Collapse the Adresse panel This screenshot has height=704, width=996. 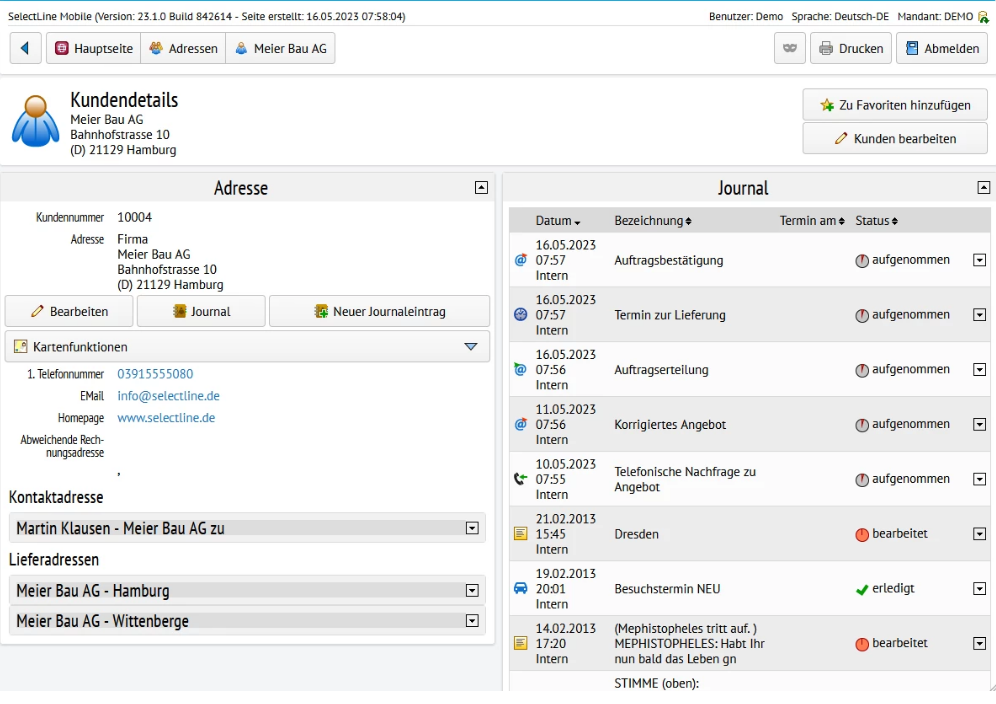tap(481, 187)
